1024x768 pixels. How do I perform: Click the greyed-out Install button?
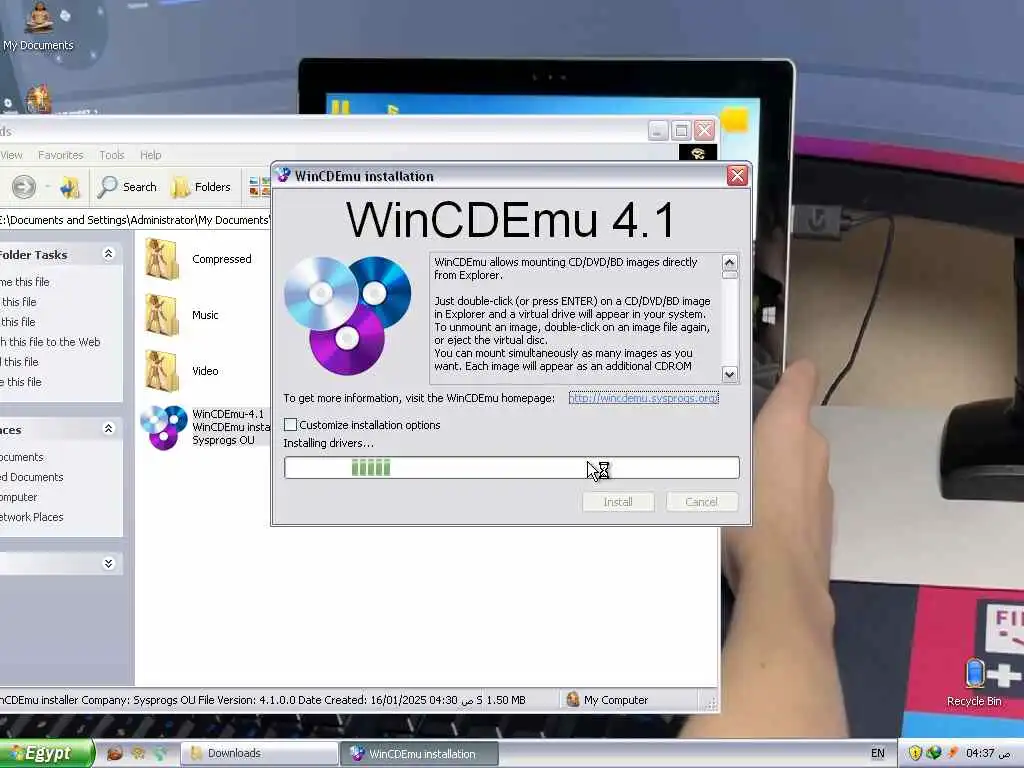[x=618, y=502]
